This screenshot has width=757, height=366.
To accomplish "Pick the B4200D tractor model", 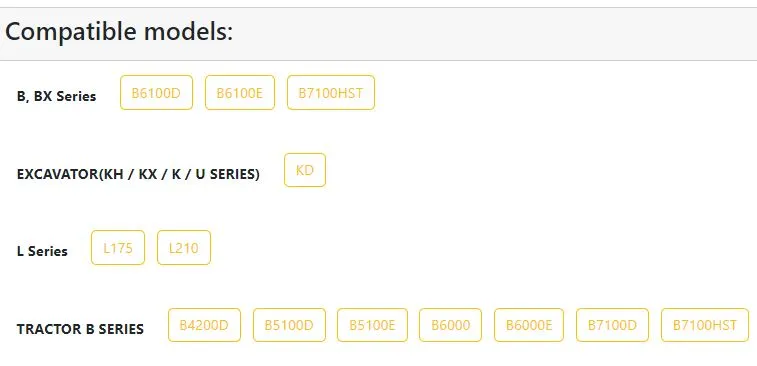I will [204, 325].
